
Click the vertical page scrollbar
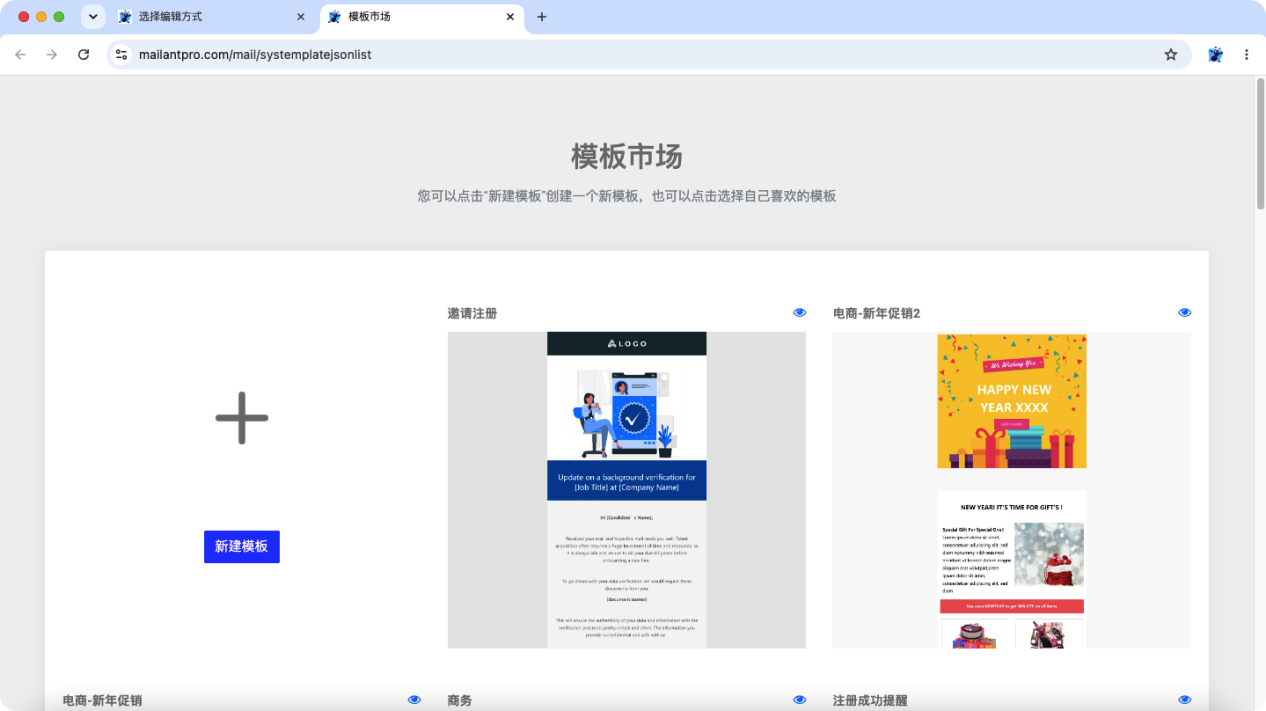tap(1260, 143)
